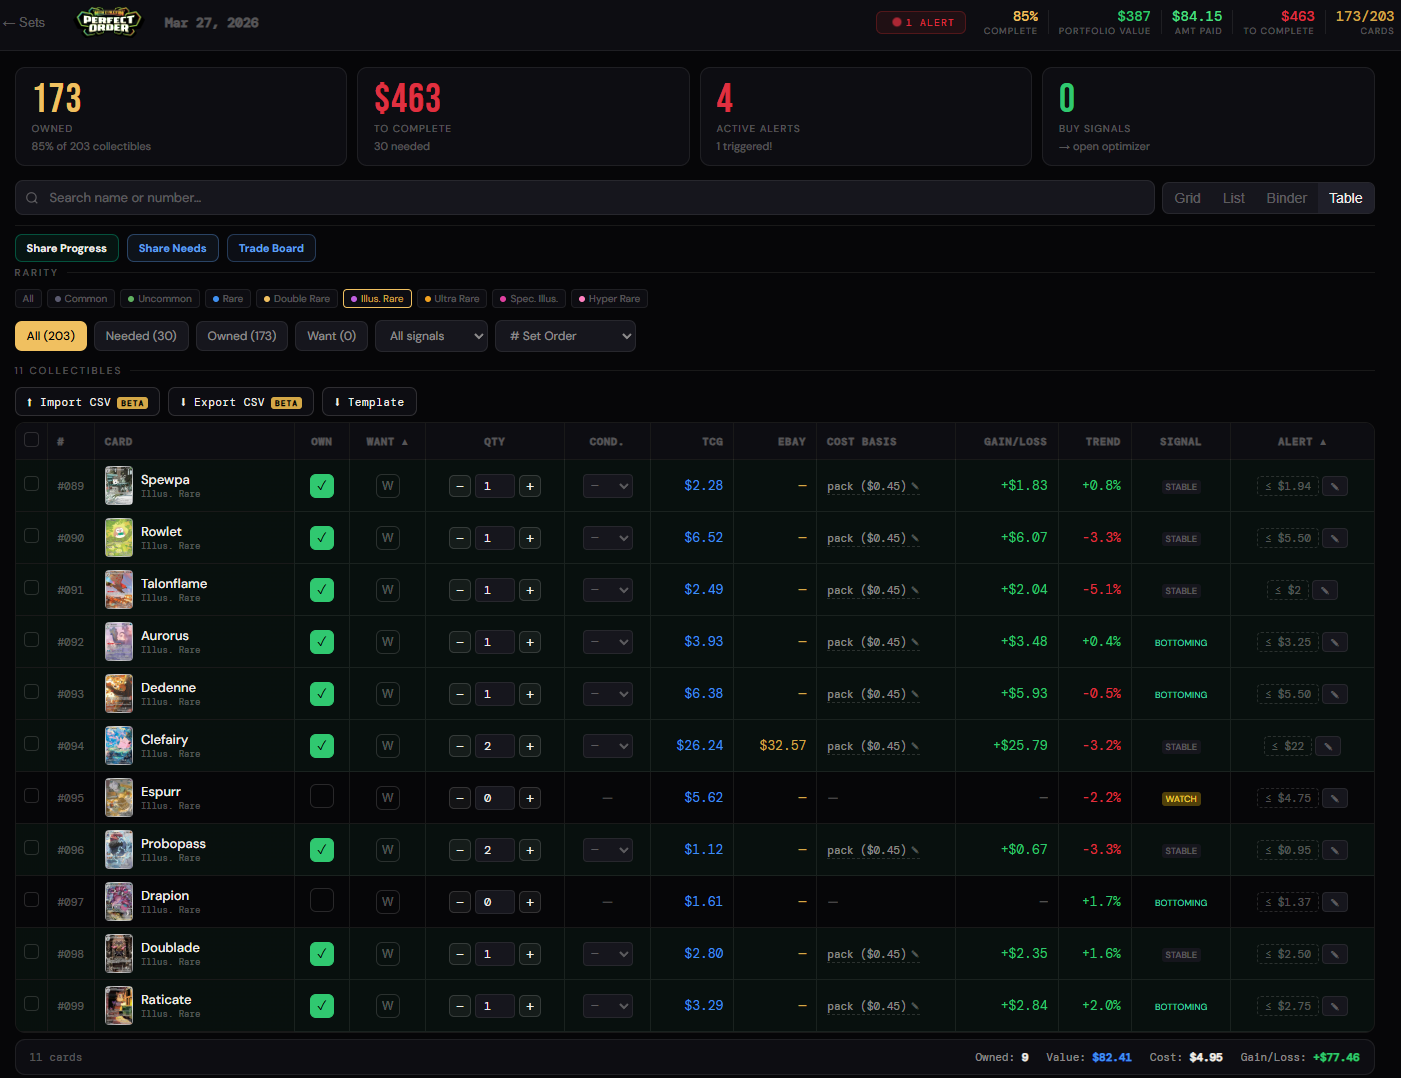1401x1078 pixels.
Task: Select the Table view tab
Action: coord(1345,198)
